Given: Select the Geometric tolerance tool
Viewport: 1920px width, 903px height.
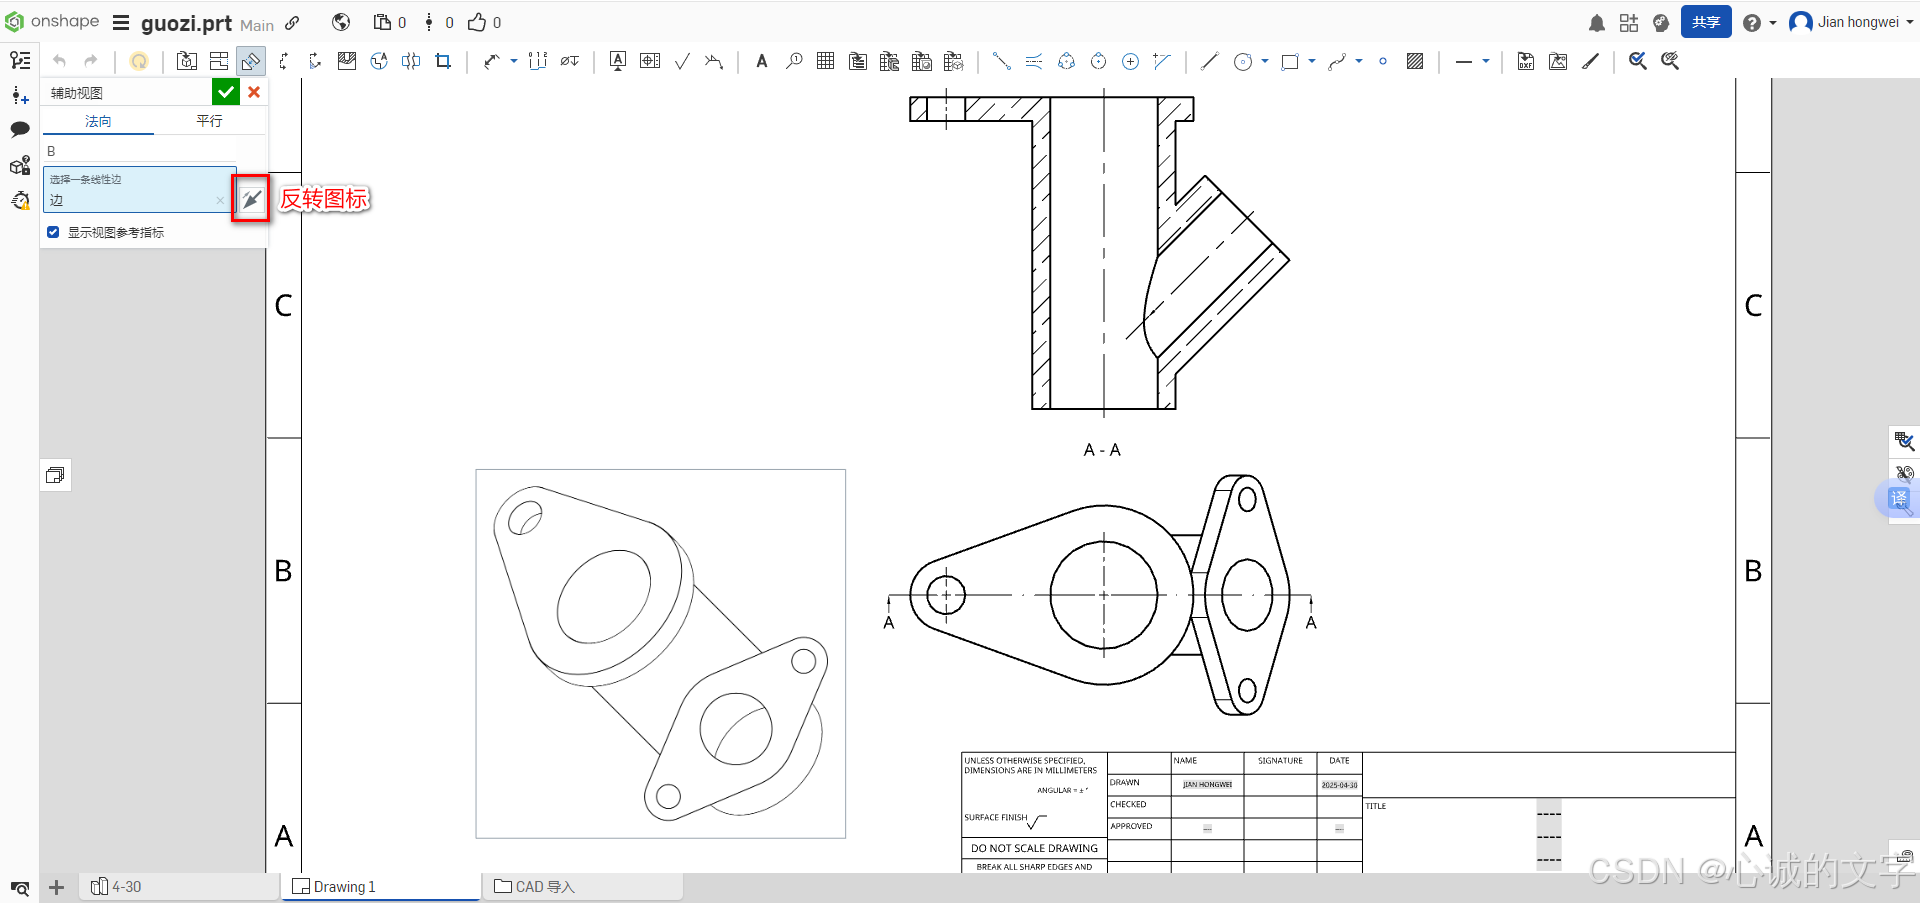Looking at the screenshot, I should [650, 61].
